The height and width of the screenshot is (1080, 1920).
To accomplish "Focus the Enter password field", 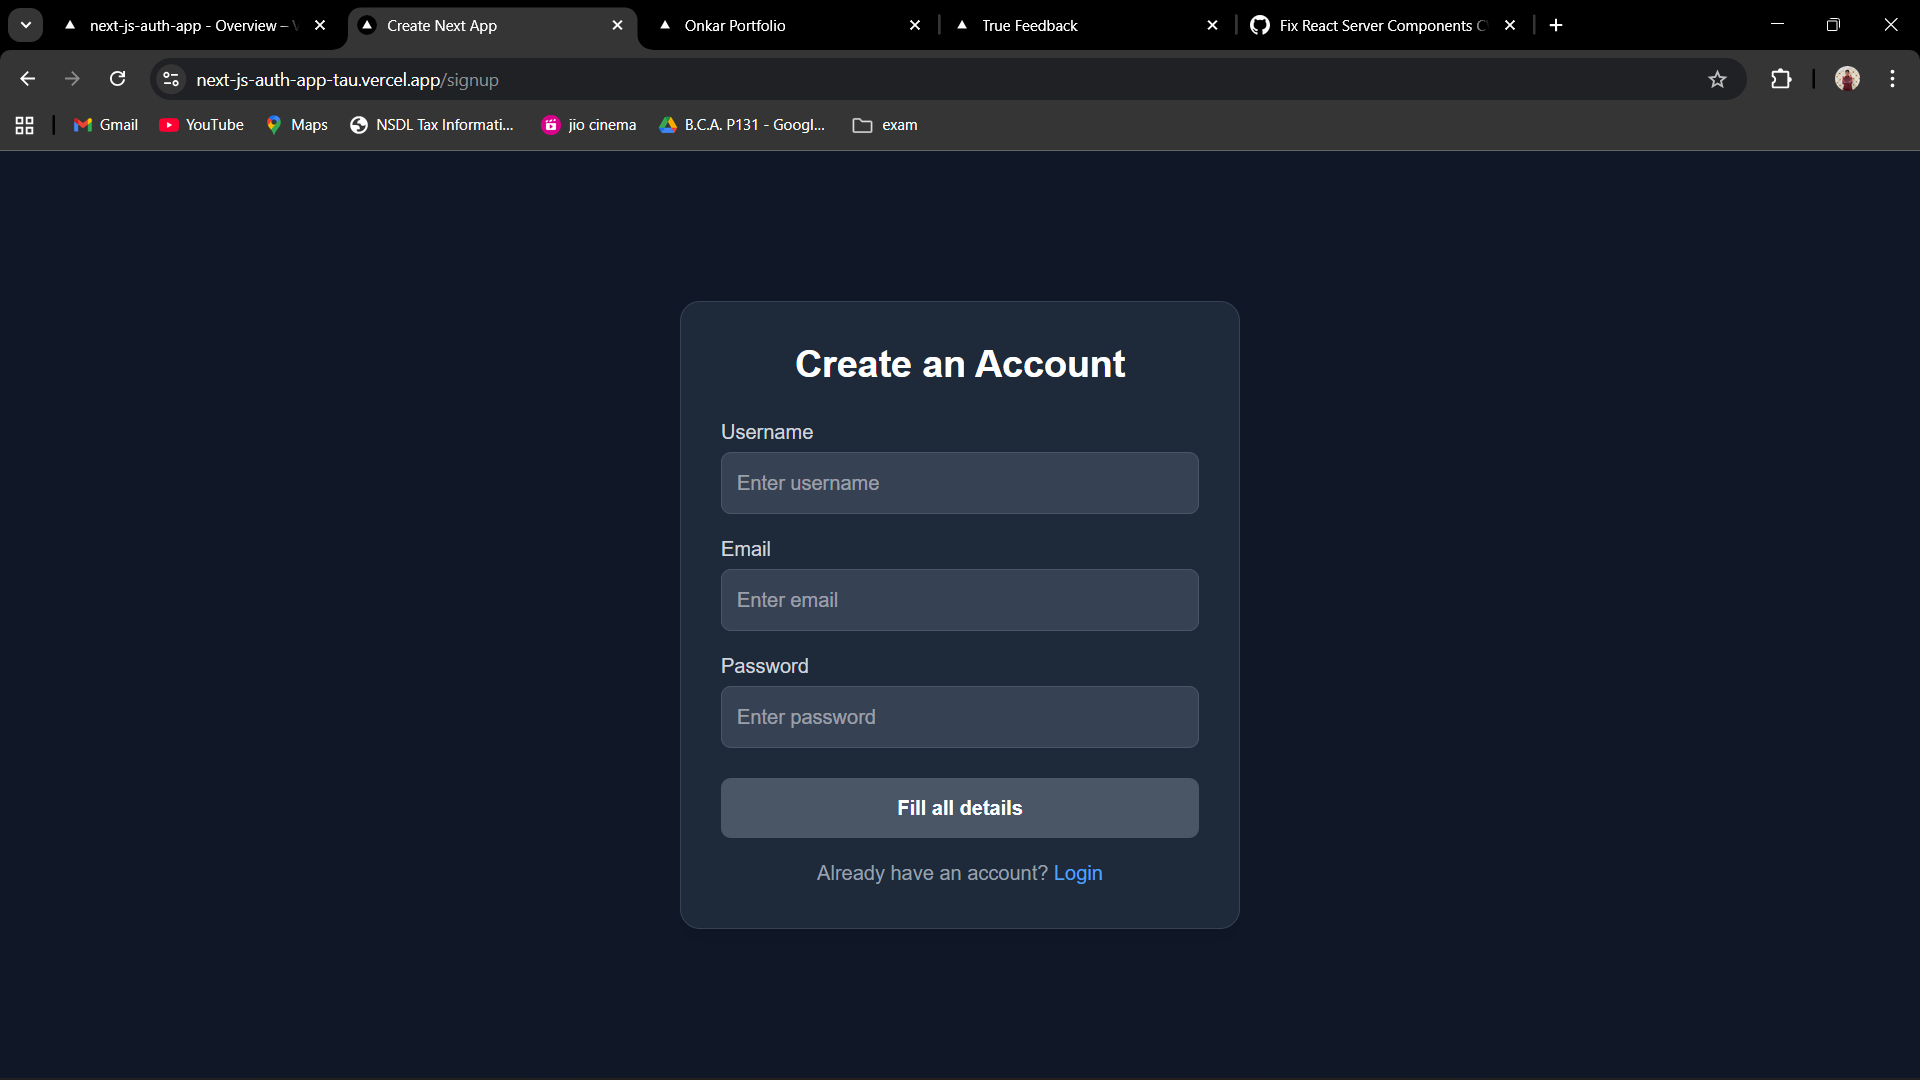I will point(959,717).
